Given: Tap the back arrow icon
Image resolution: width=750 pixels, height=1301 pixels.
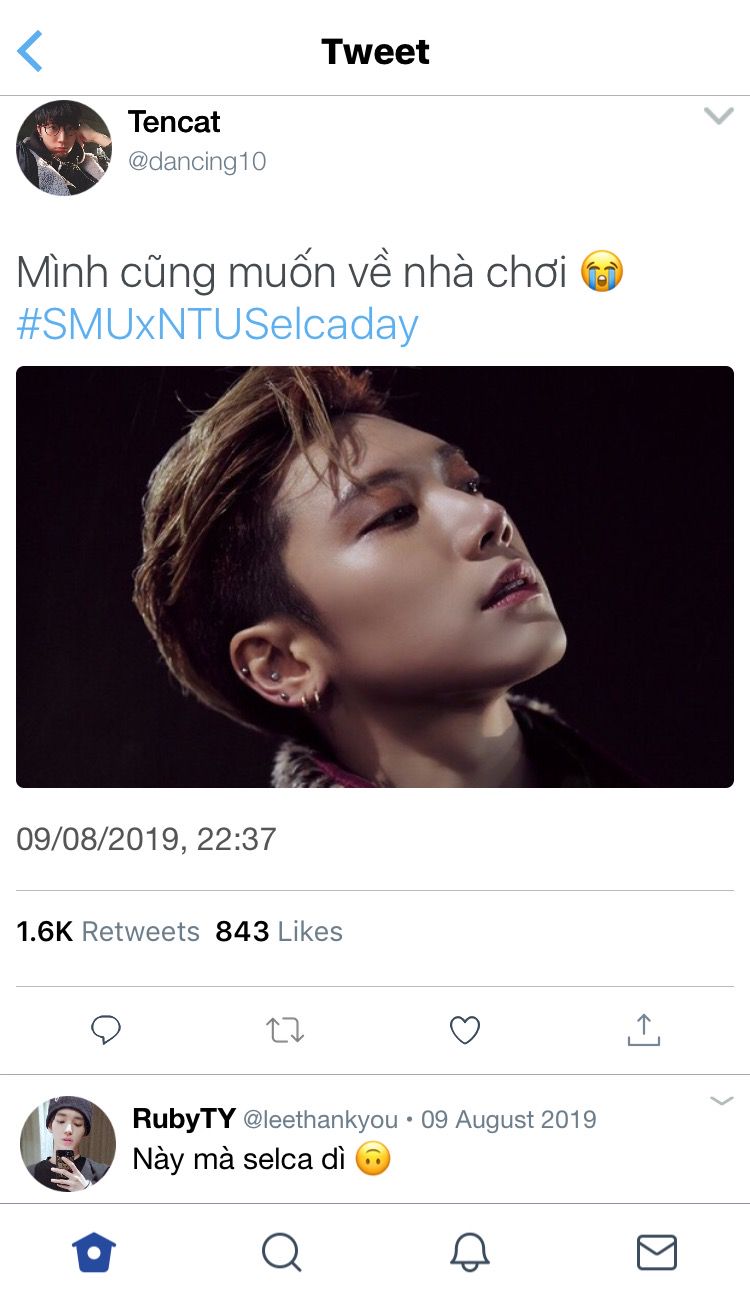Looking at the screenshot, I should [x=31, y=51].
